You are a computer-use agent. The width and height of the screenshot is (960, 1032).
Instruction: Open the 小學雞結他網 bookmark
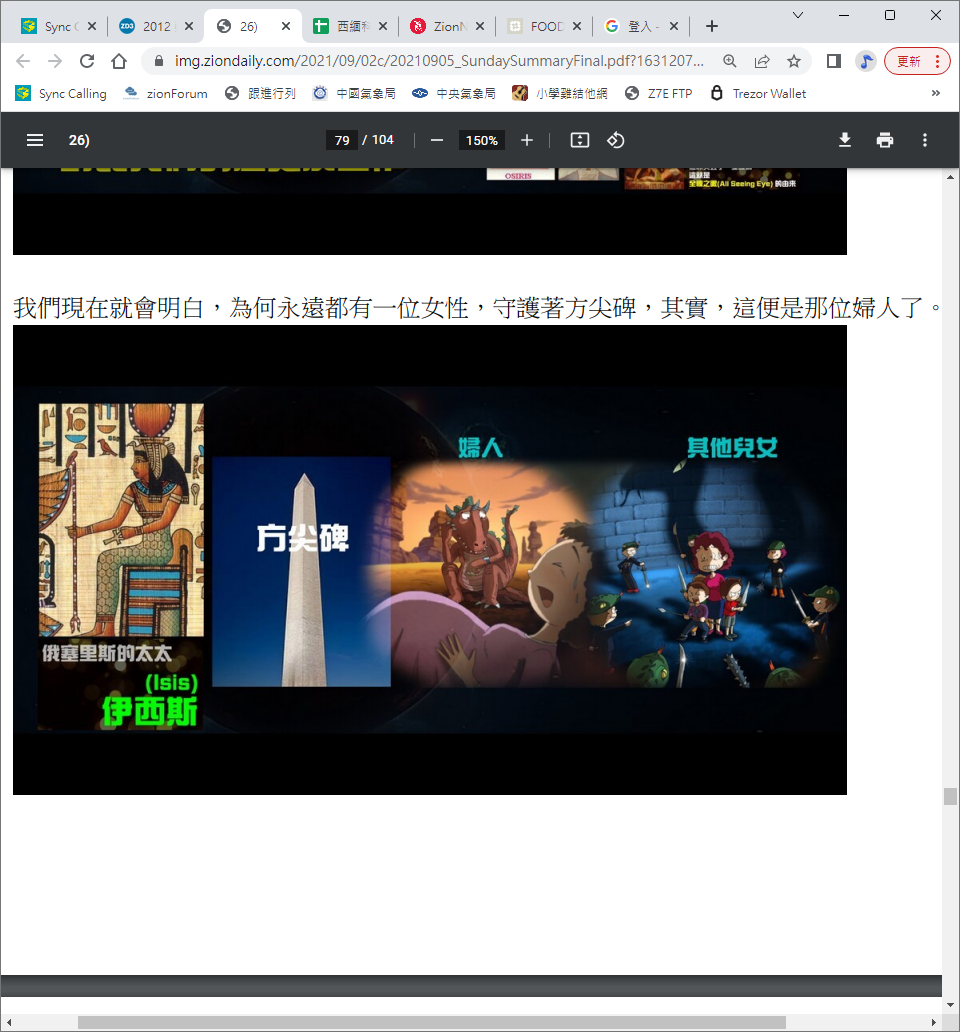pyautogui.click(x=560, y=93)
